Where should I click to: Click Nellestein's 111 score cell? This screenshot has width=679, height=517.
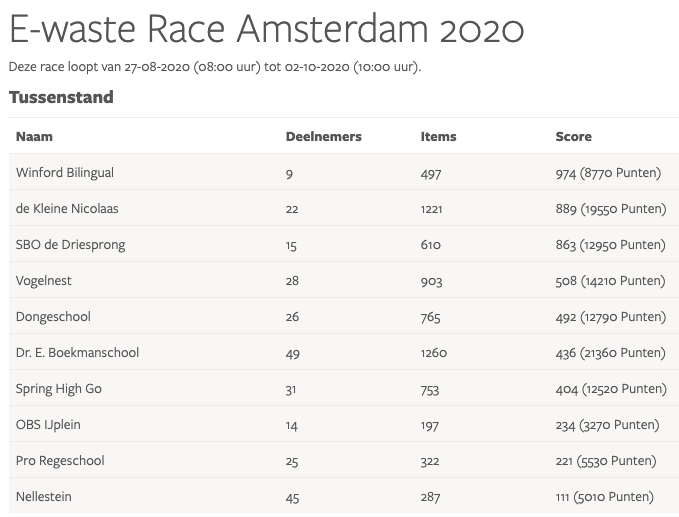(604, 497)
